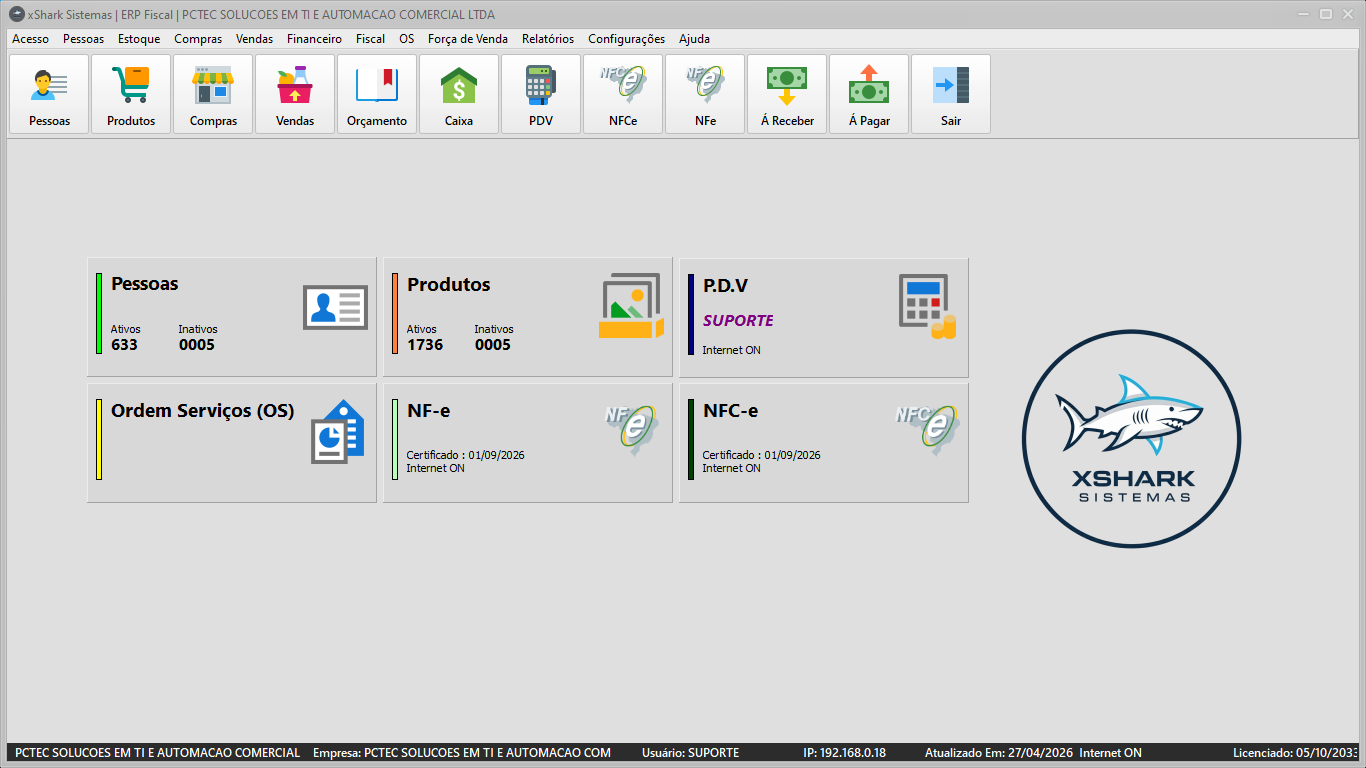
Task: Open the Ordem Serviços (OS) card title
Action: (x=203, y=411)
